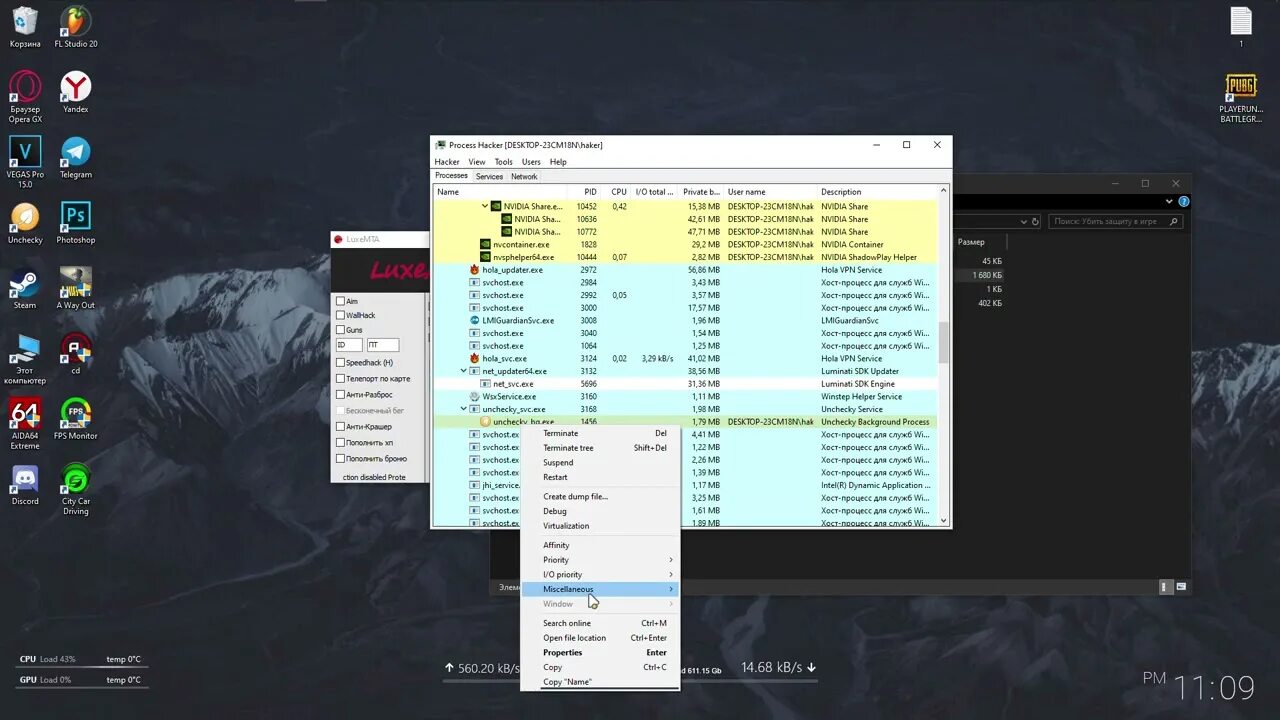1280x720 pixels.
Task: Click the ID input field in LuxeMTA
Action: point(350,345)
